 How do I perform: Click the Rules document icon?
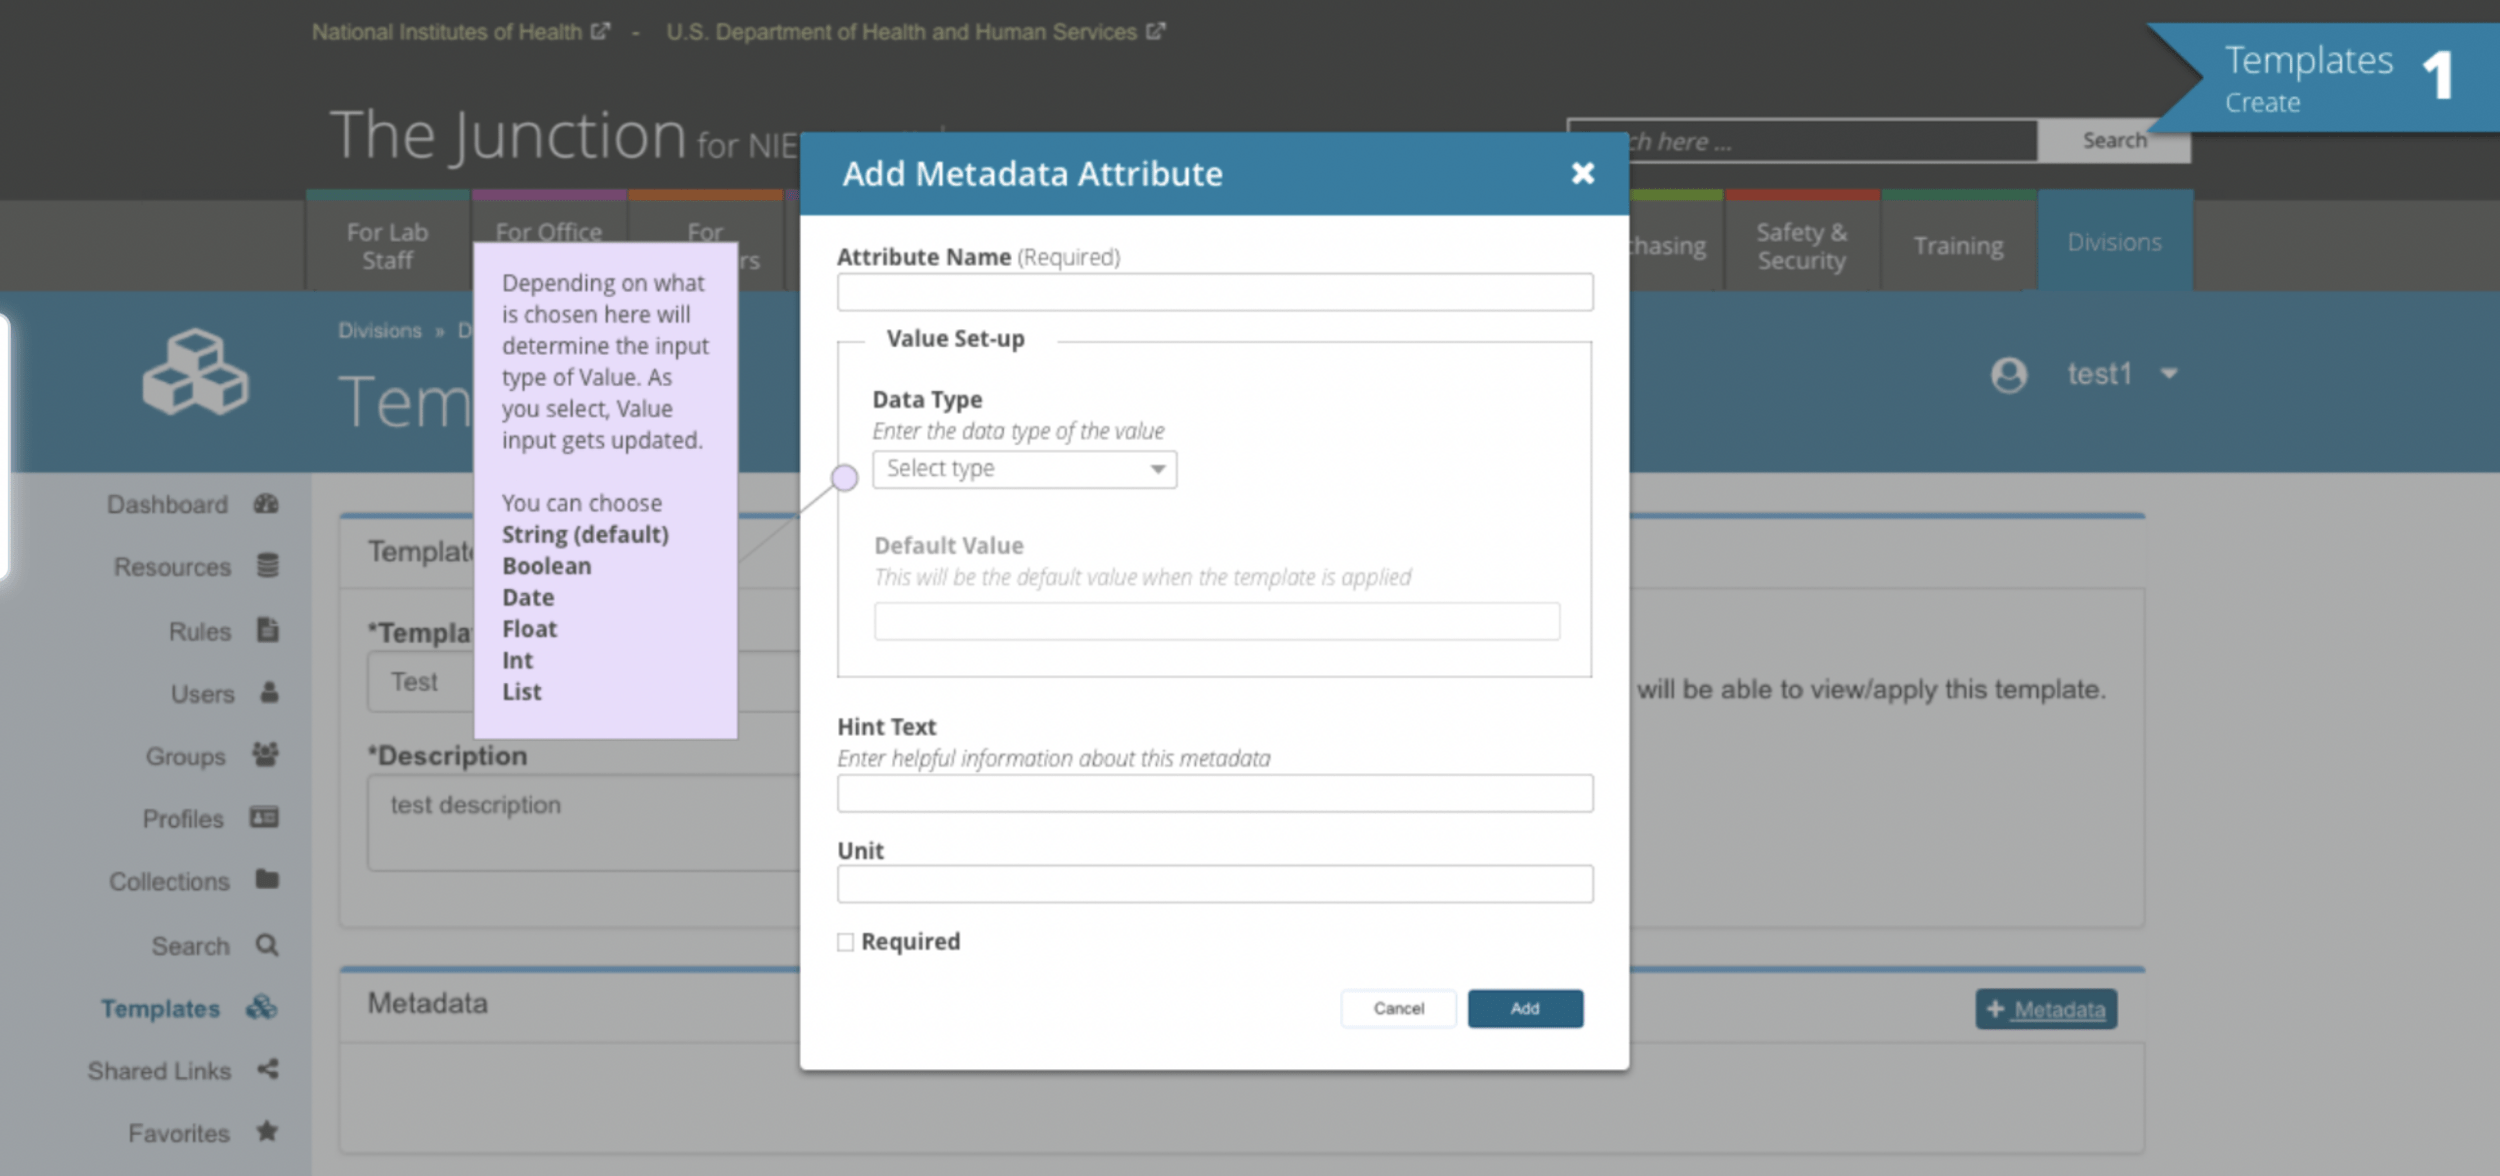click(267, 630)
